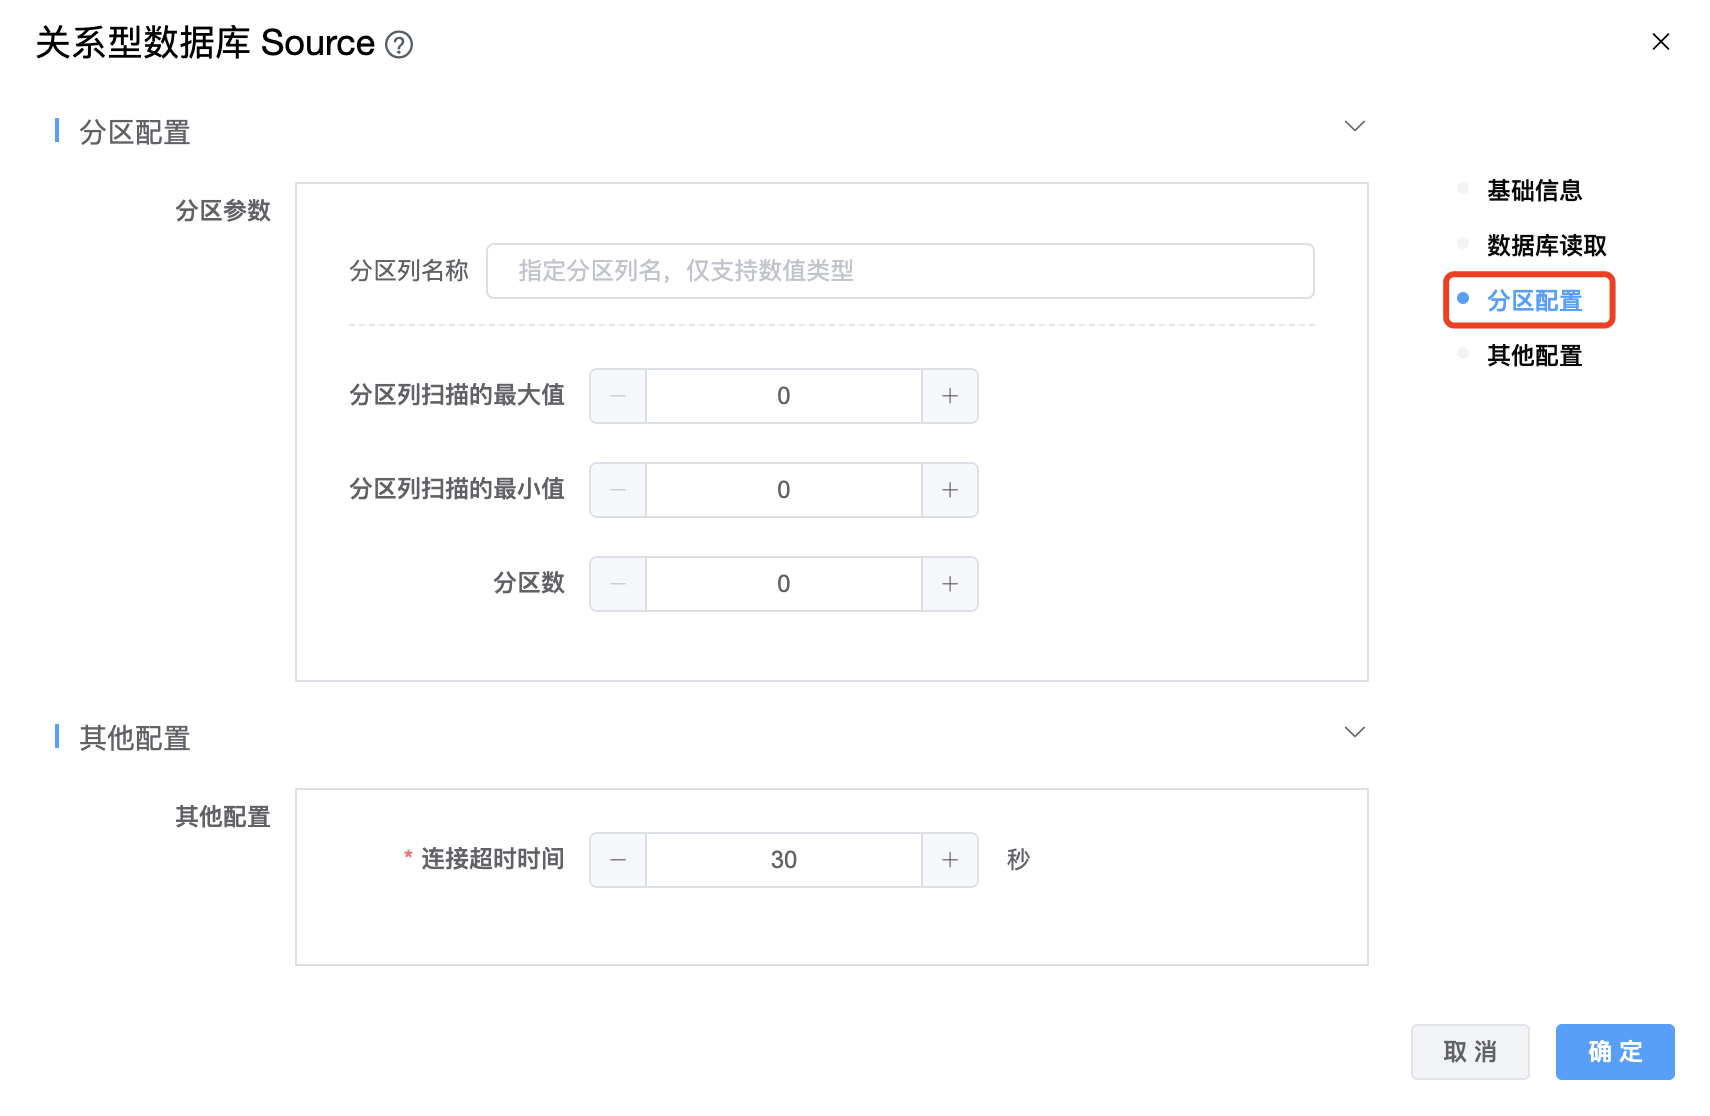This screenshot has height=1116, width=1710.
Task: Increase 分区列扫描的最大值 with plus button
Action: [x=949, y=396]
